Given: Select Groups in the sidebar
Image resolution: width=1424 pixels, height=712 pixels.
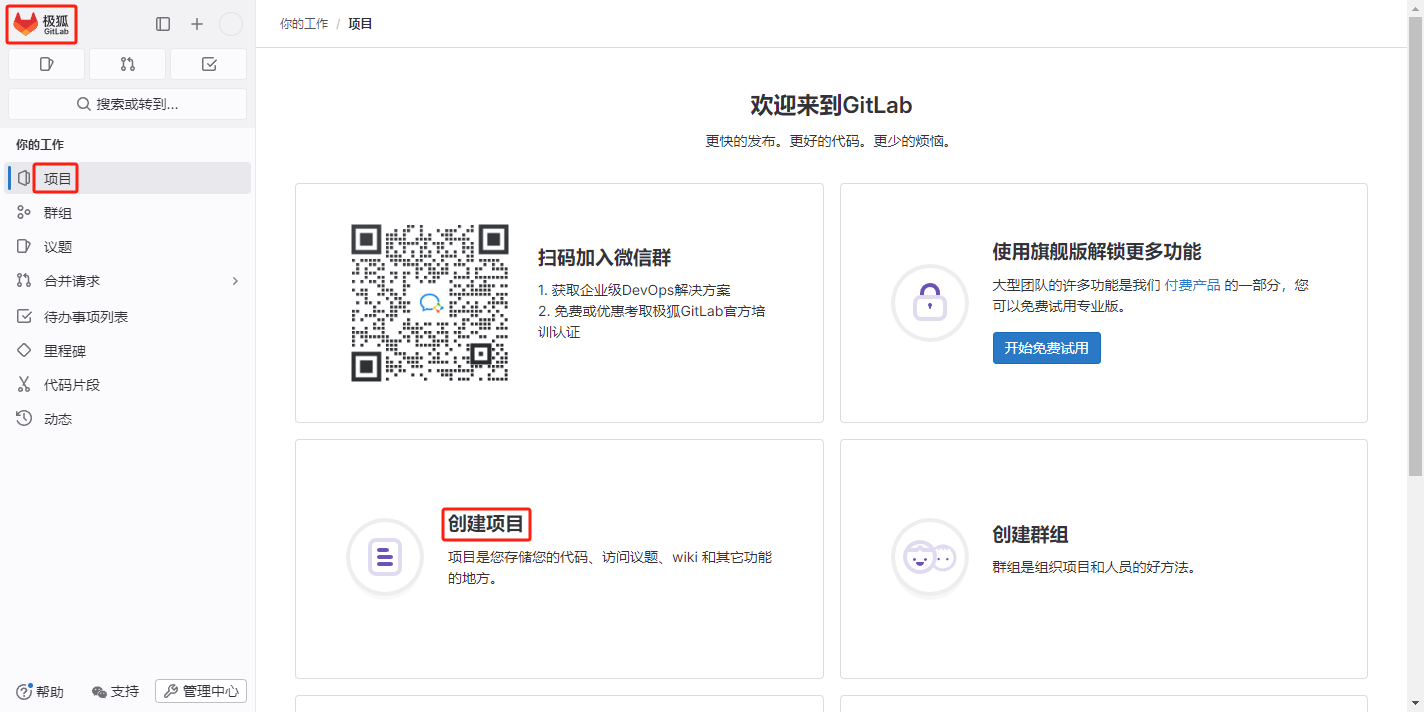Looking at the screenshot, I should 58,213.
